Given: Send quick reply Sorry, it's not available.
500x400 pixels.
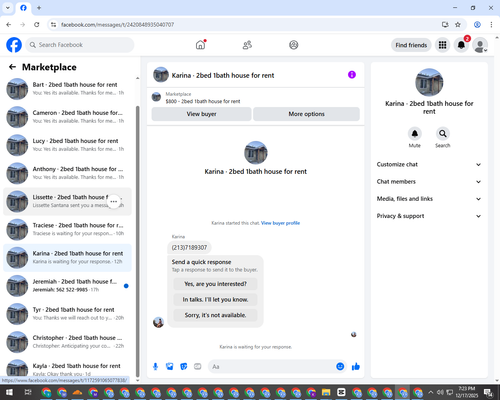Looking at the screenshot, I should click(x=215, y=315).
